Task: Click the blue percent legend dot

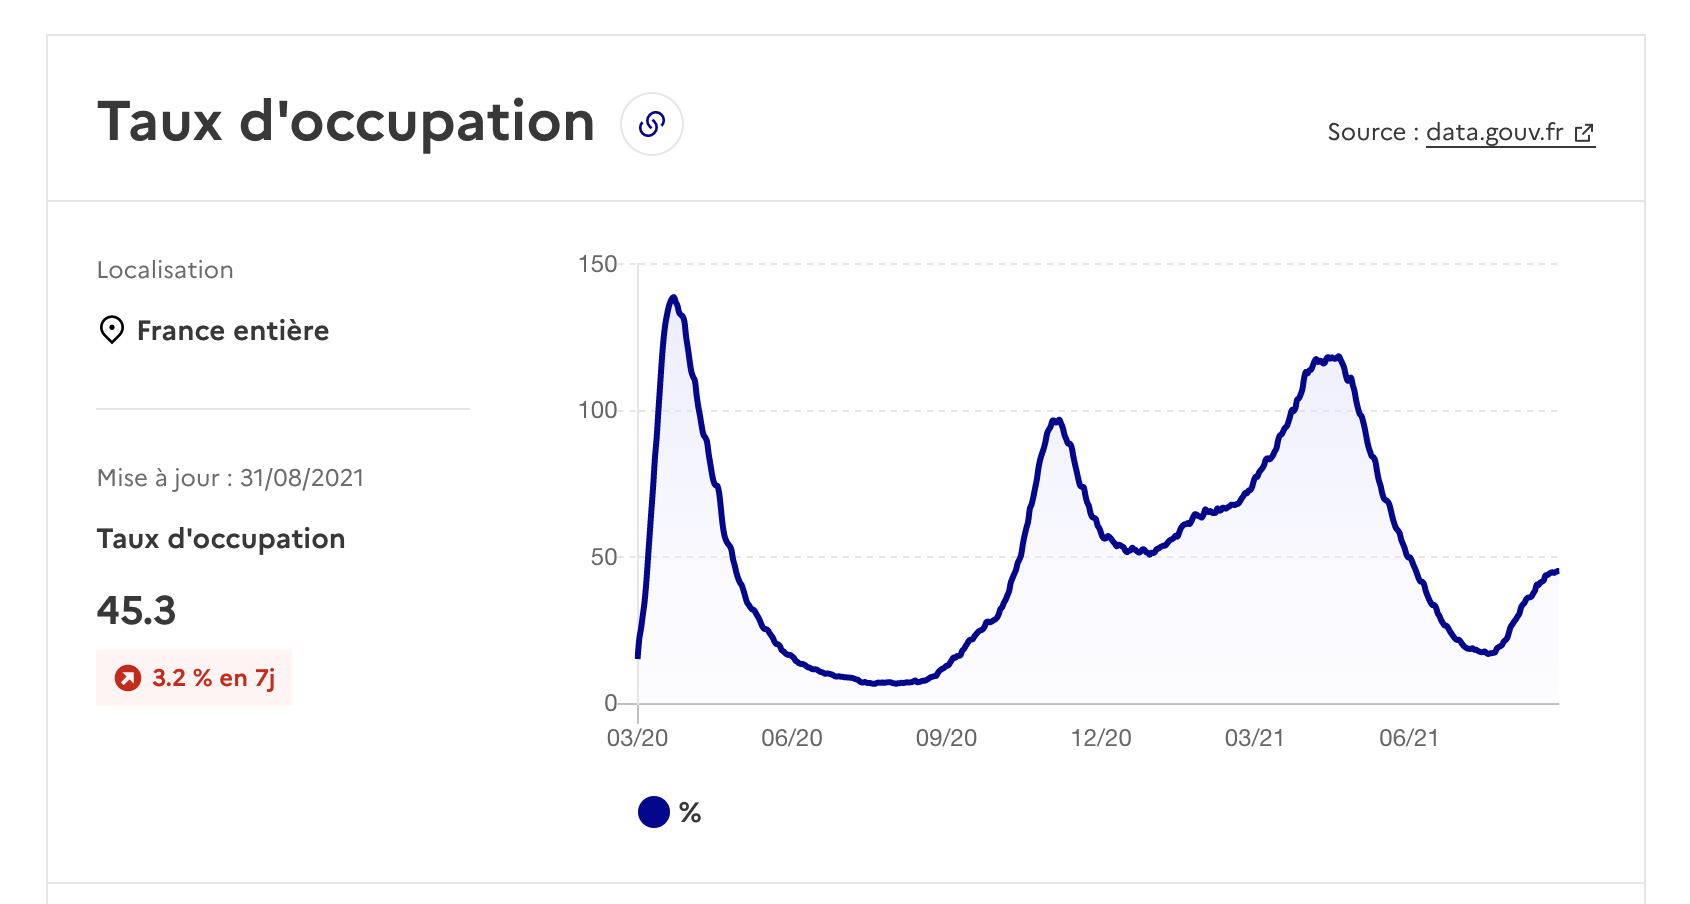Action: [x=654, y=812]
